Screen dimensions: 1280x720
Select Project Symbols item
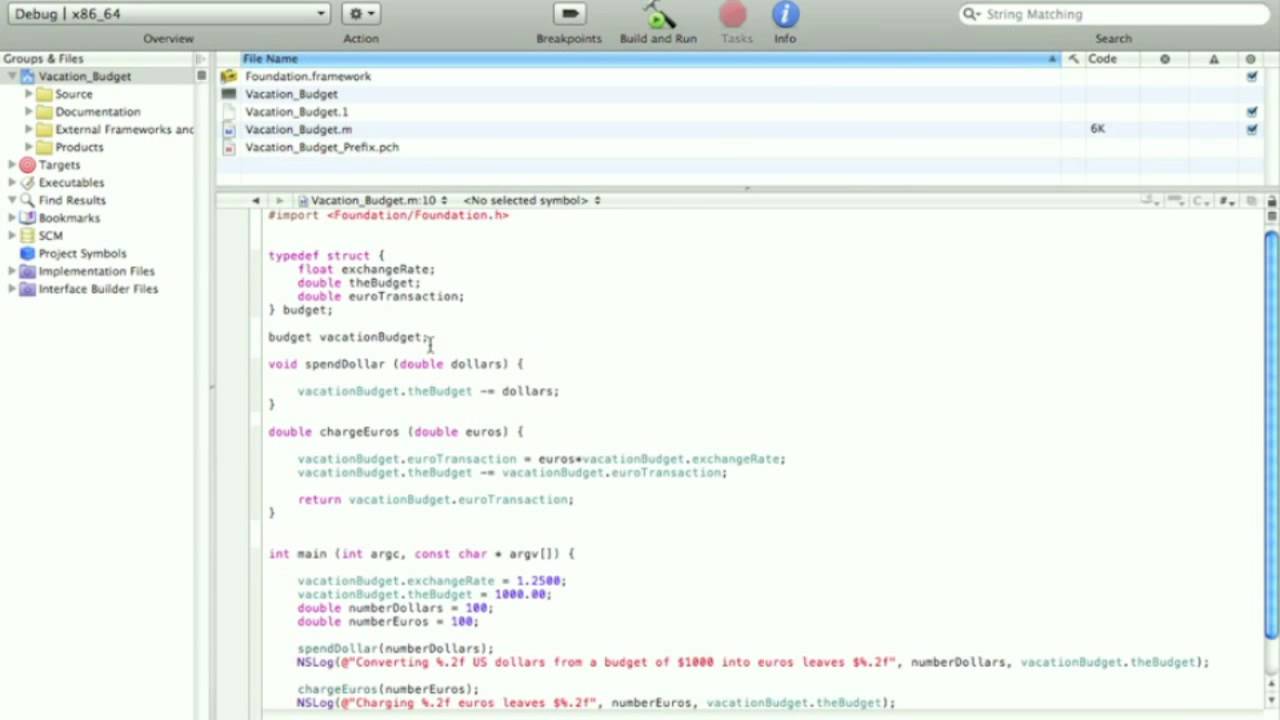click(82, 254)
